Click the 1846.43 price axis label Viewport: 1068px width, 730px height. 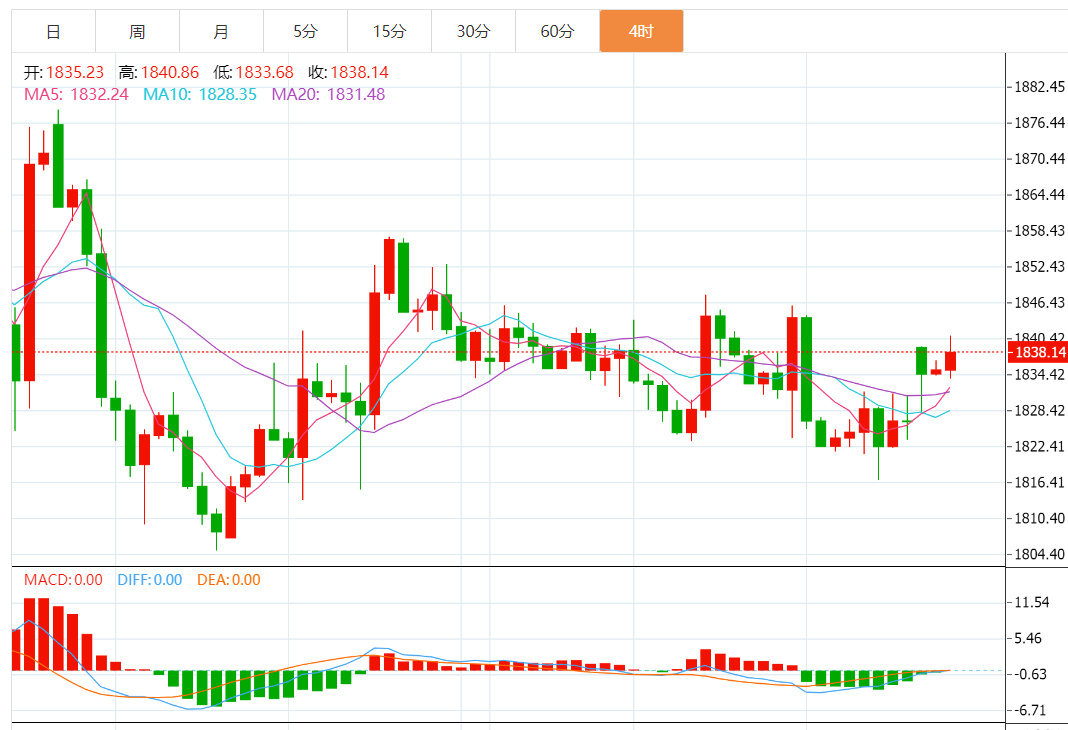[x=1039, y=302]
